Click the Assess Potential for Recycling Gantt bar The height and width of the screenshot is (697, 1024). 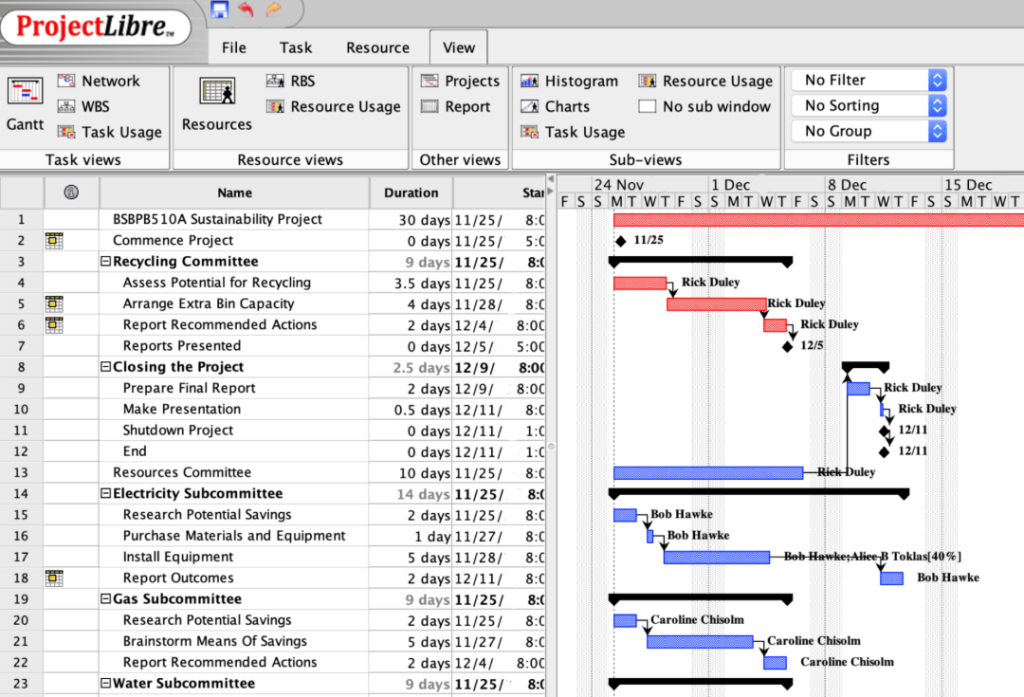tap(640, 283)
